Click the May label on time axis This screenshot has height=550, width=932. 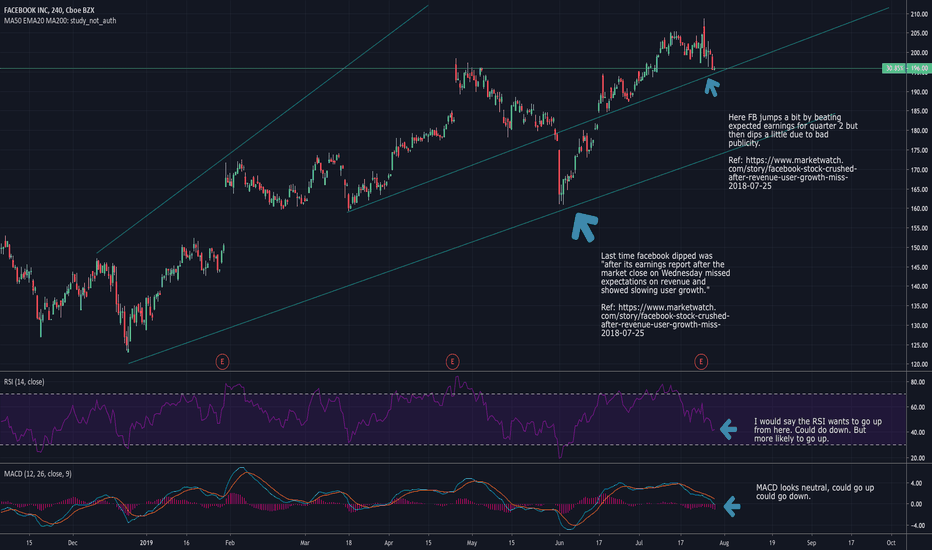[x=472, y=543]
